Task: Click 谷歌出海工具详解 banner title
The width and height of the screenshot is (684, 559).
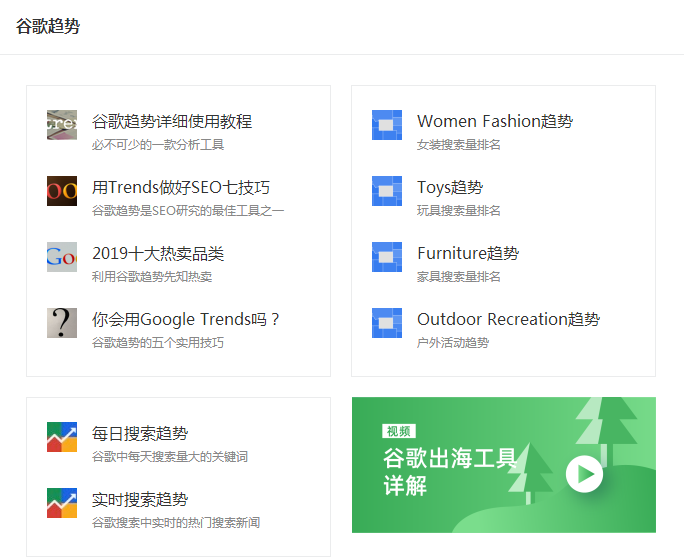Action: coord(450,472)
